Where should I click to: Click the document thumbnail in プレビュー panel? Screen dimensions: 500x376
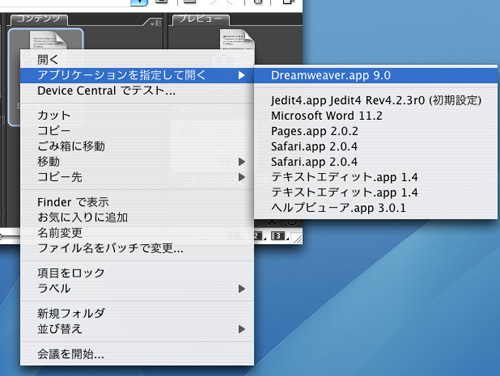tap(237, 40)
